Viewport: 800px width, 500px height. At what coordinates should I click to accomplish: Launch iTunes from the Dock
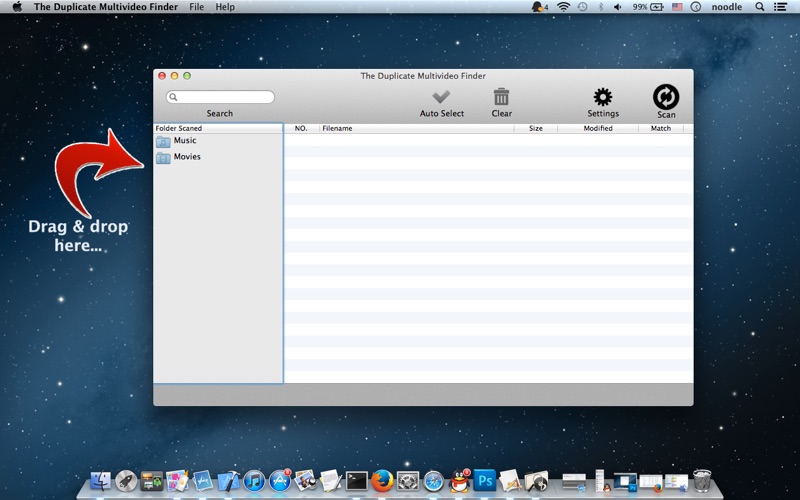254,481
